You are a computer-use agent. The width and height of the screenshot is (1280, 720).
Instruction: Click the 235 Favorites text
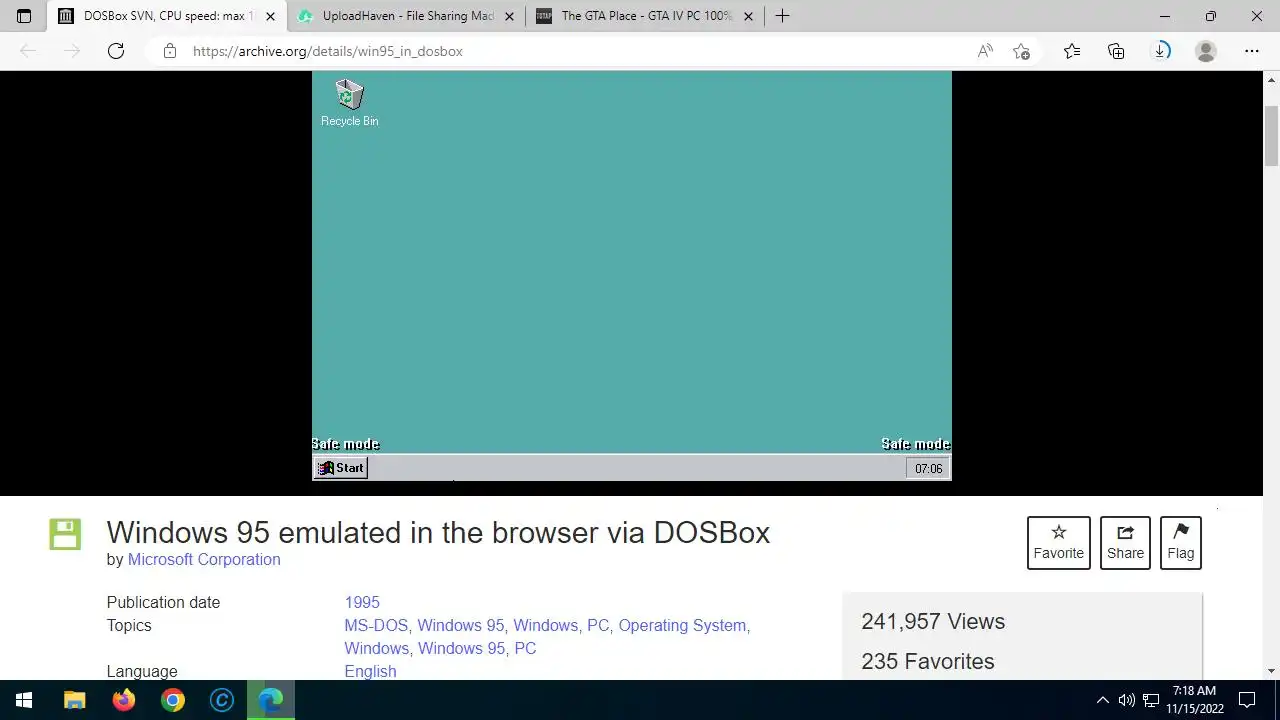(x=928, y=661)
